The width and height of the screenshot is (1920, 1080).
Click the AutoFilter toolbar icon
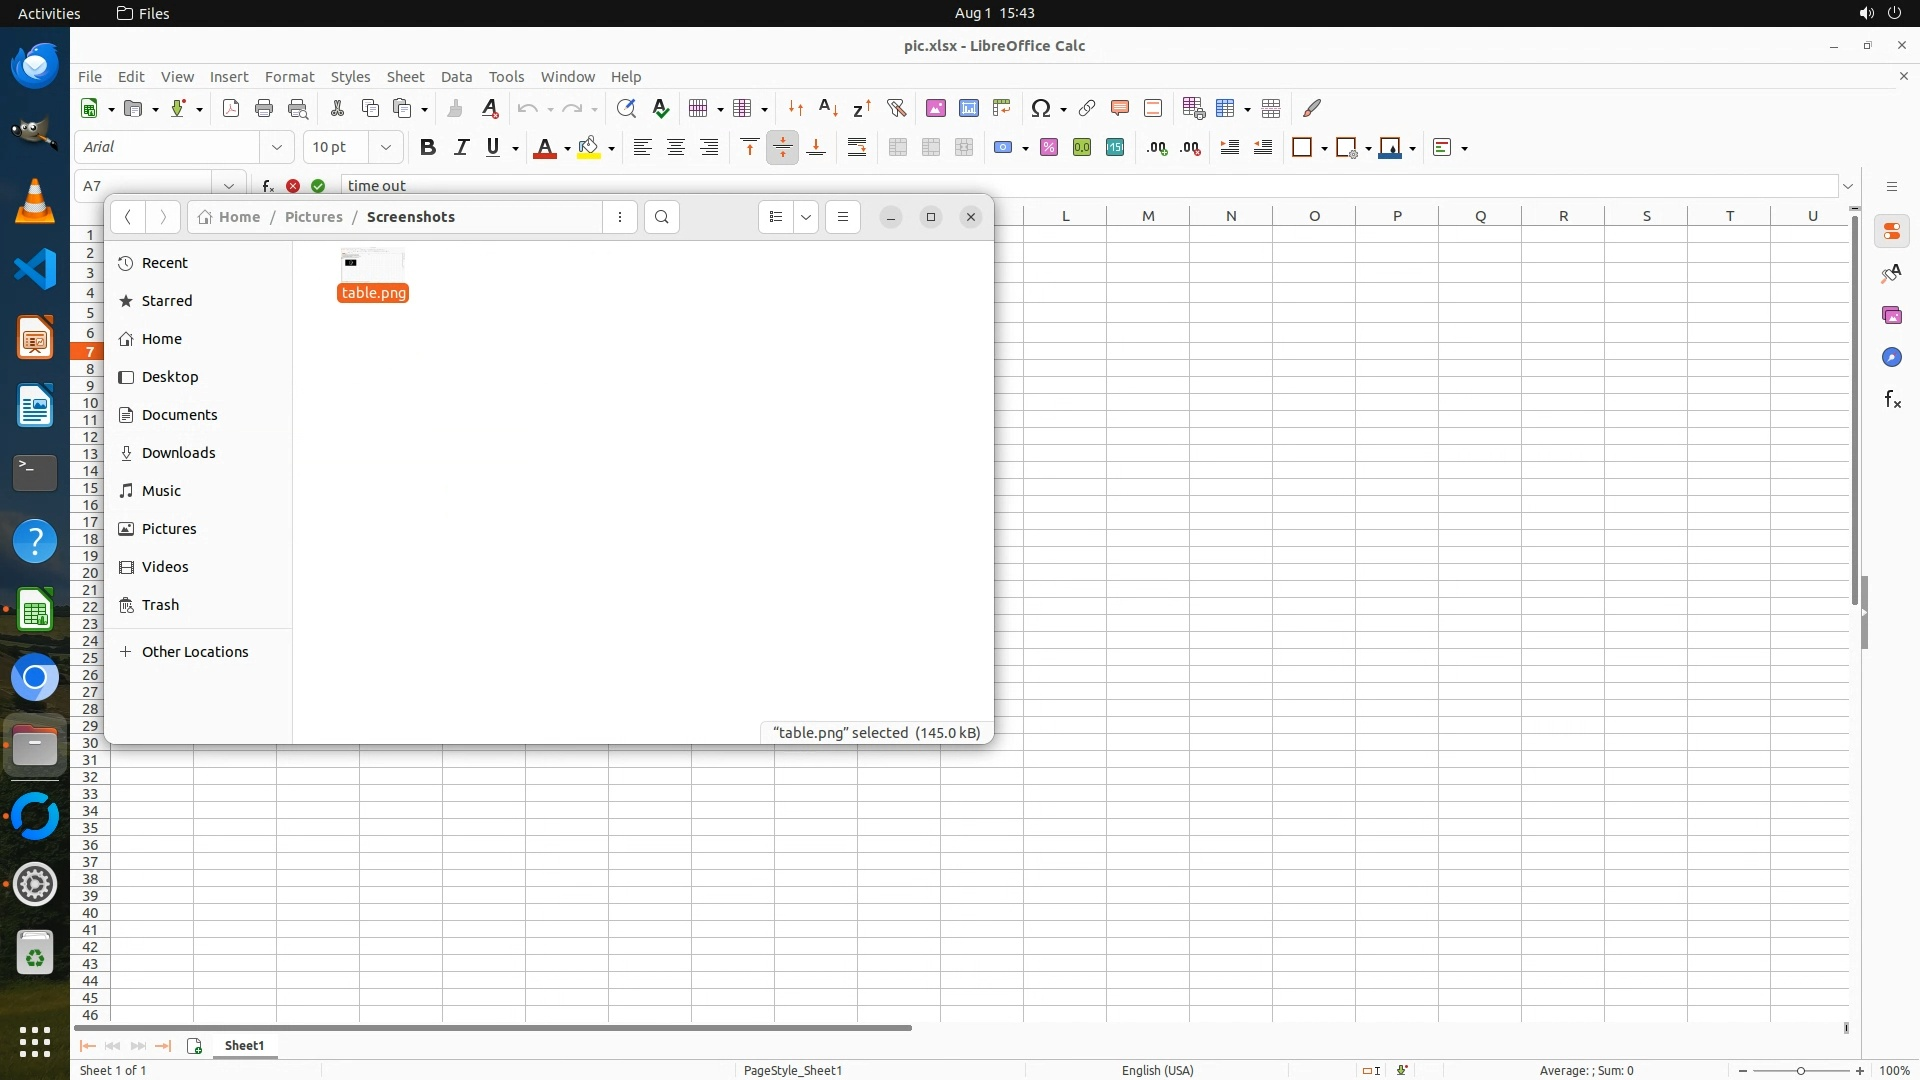(897, 108)
